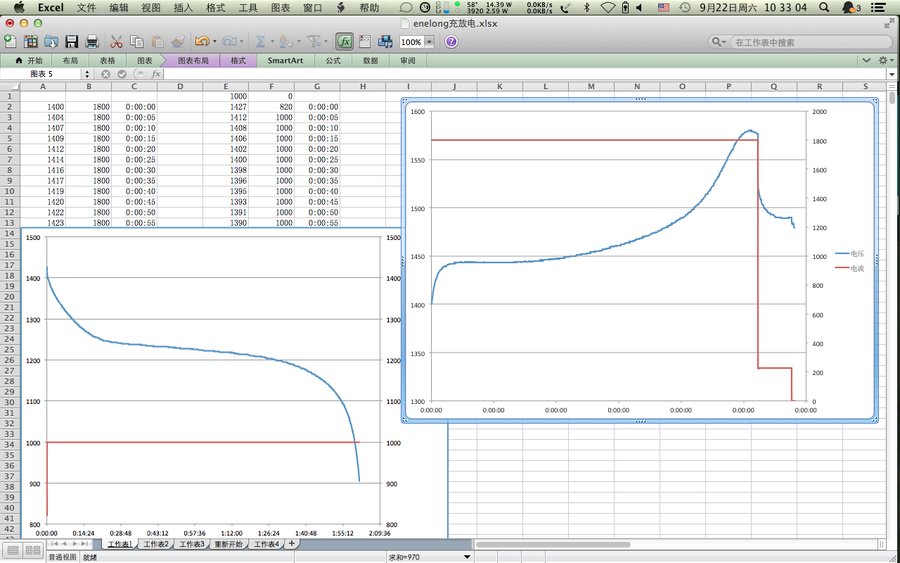Open the 插入 menu in menu bar
Screen dimensions: 900x563
(x=183, y=7)
